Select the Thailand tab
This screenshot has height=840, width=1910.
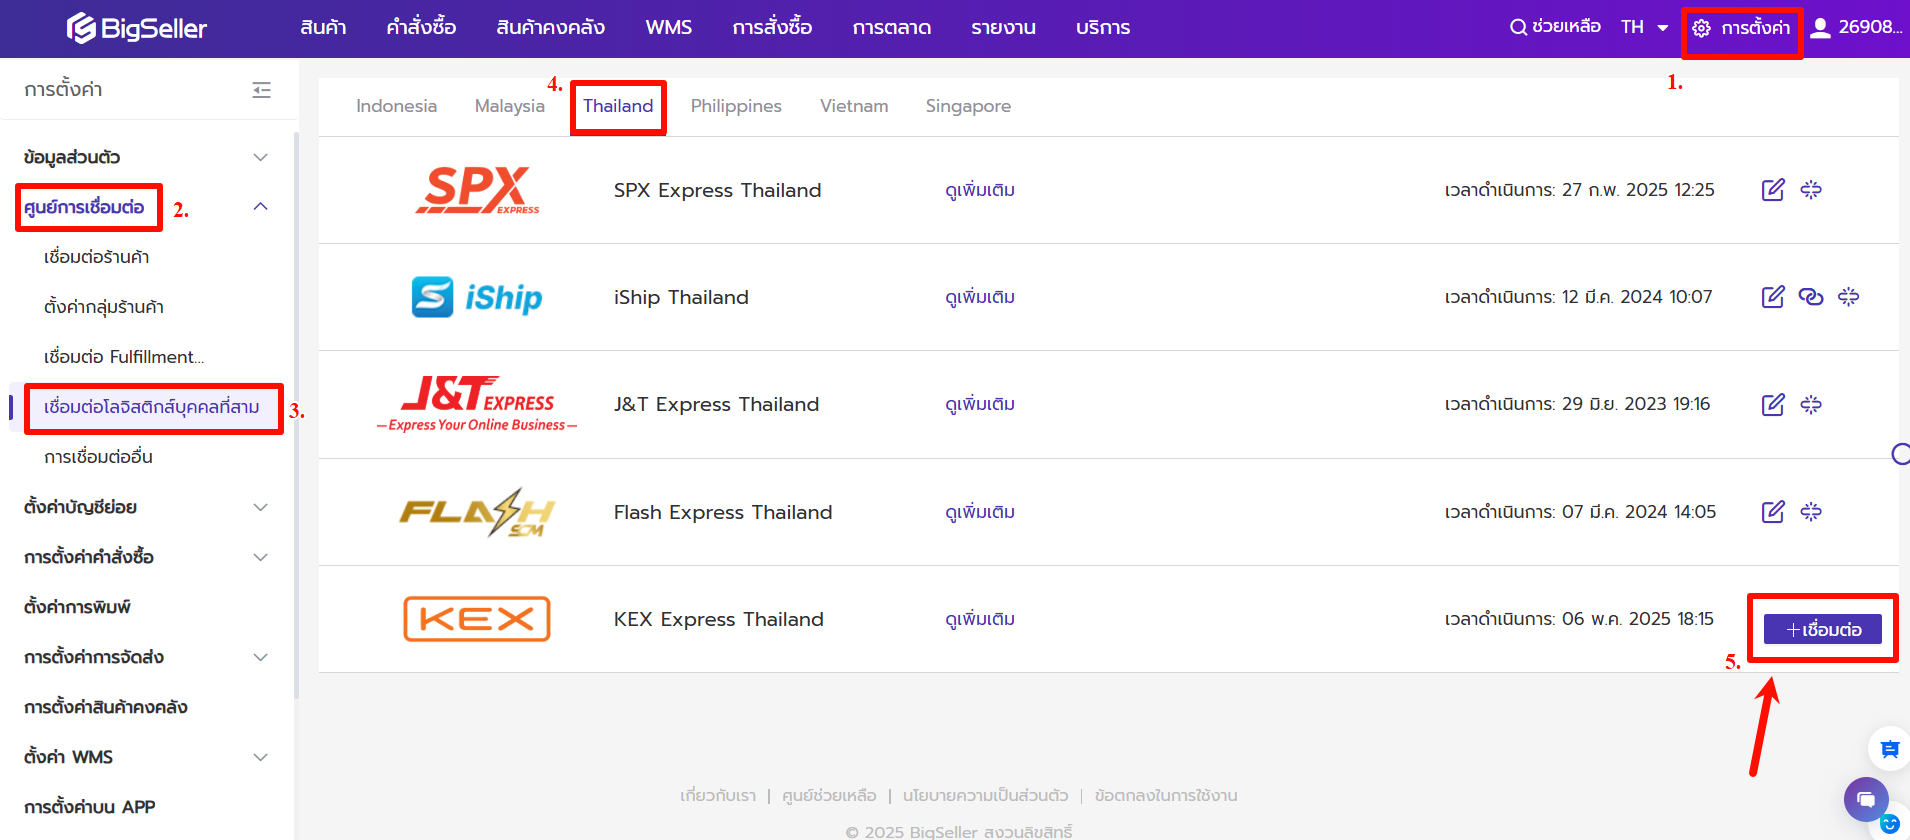pyautogui.click(x=618, y=106)
